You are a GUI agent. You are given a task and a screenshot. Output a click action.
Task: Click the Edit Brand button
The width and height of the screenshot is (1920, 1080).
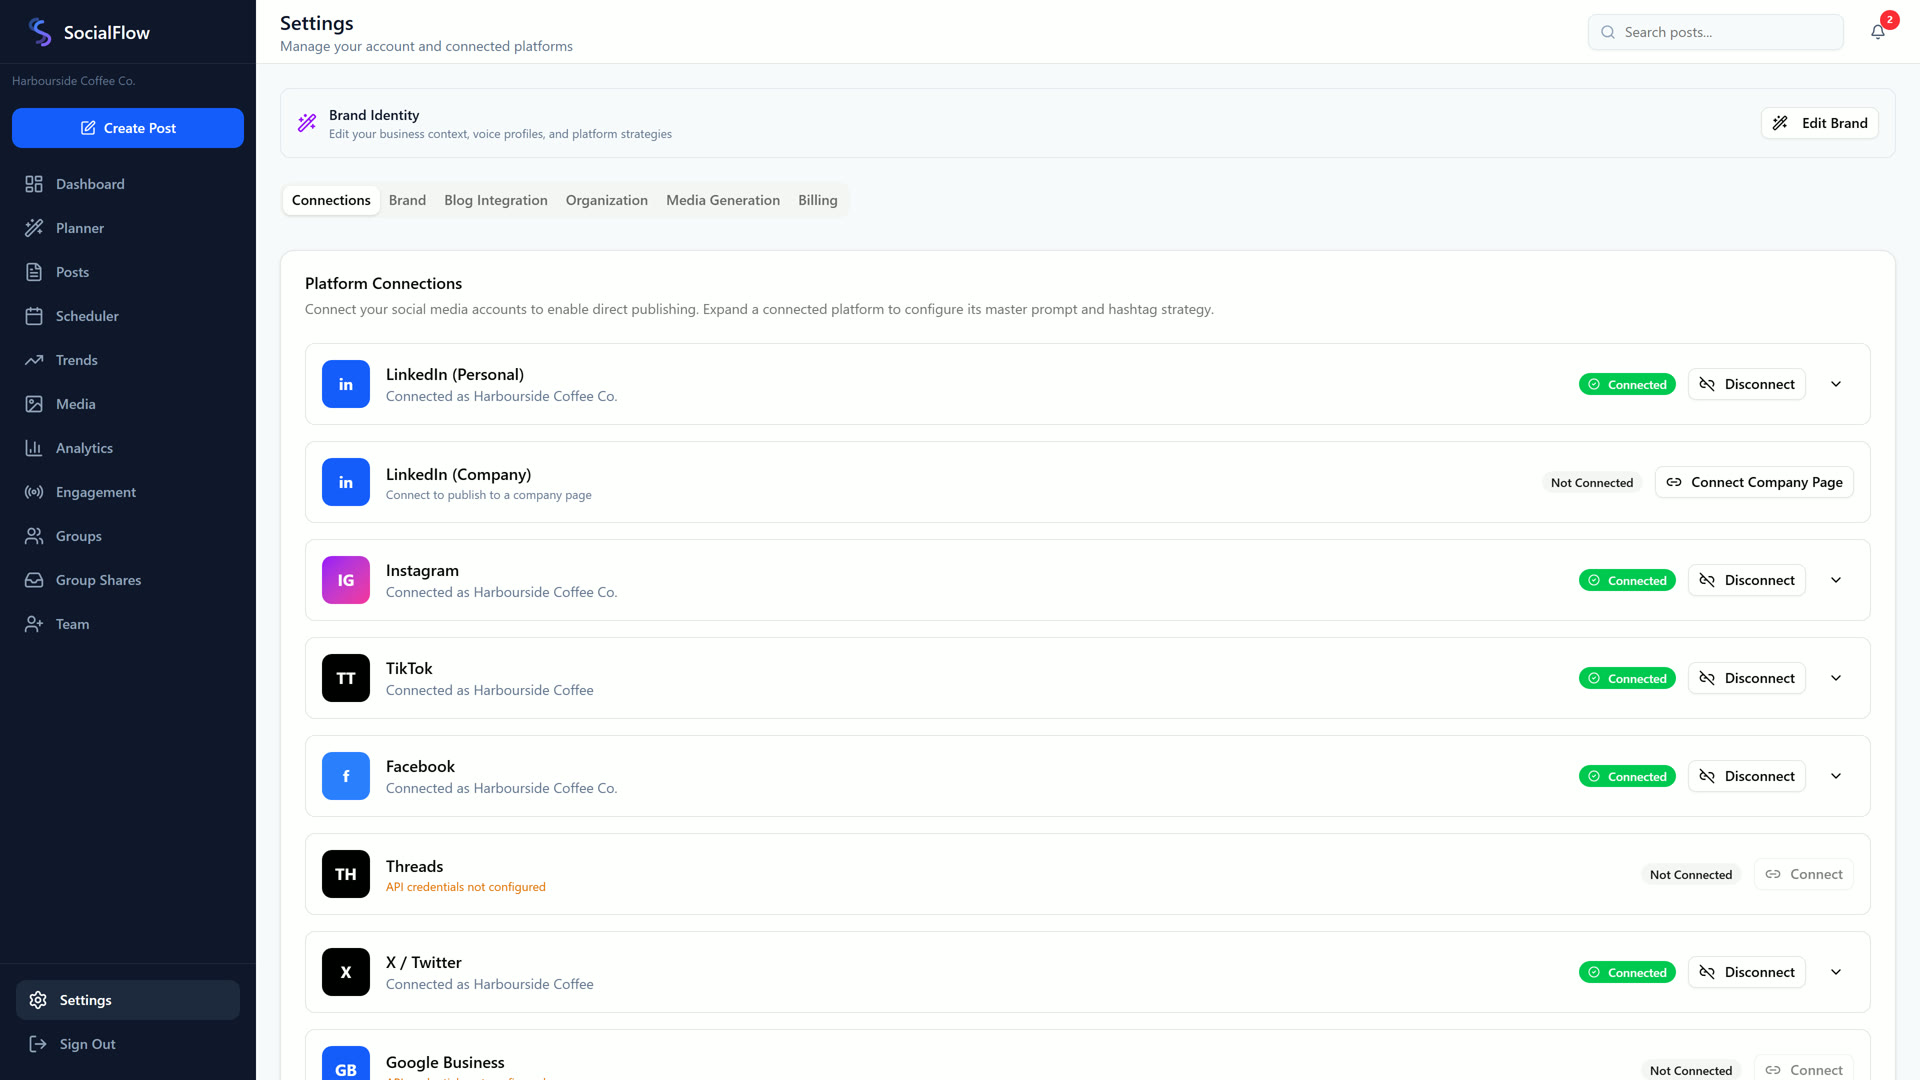coord(1820,123)
